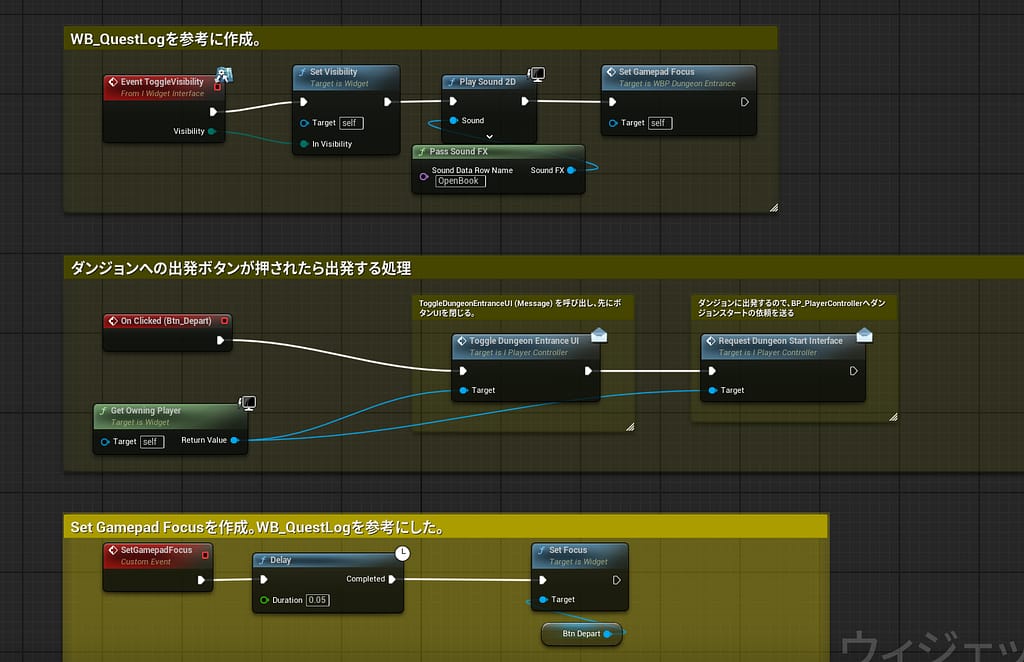Click the clock icon on the Delay node
Screen dimensions: 1024x662
(x=402, y=552)
